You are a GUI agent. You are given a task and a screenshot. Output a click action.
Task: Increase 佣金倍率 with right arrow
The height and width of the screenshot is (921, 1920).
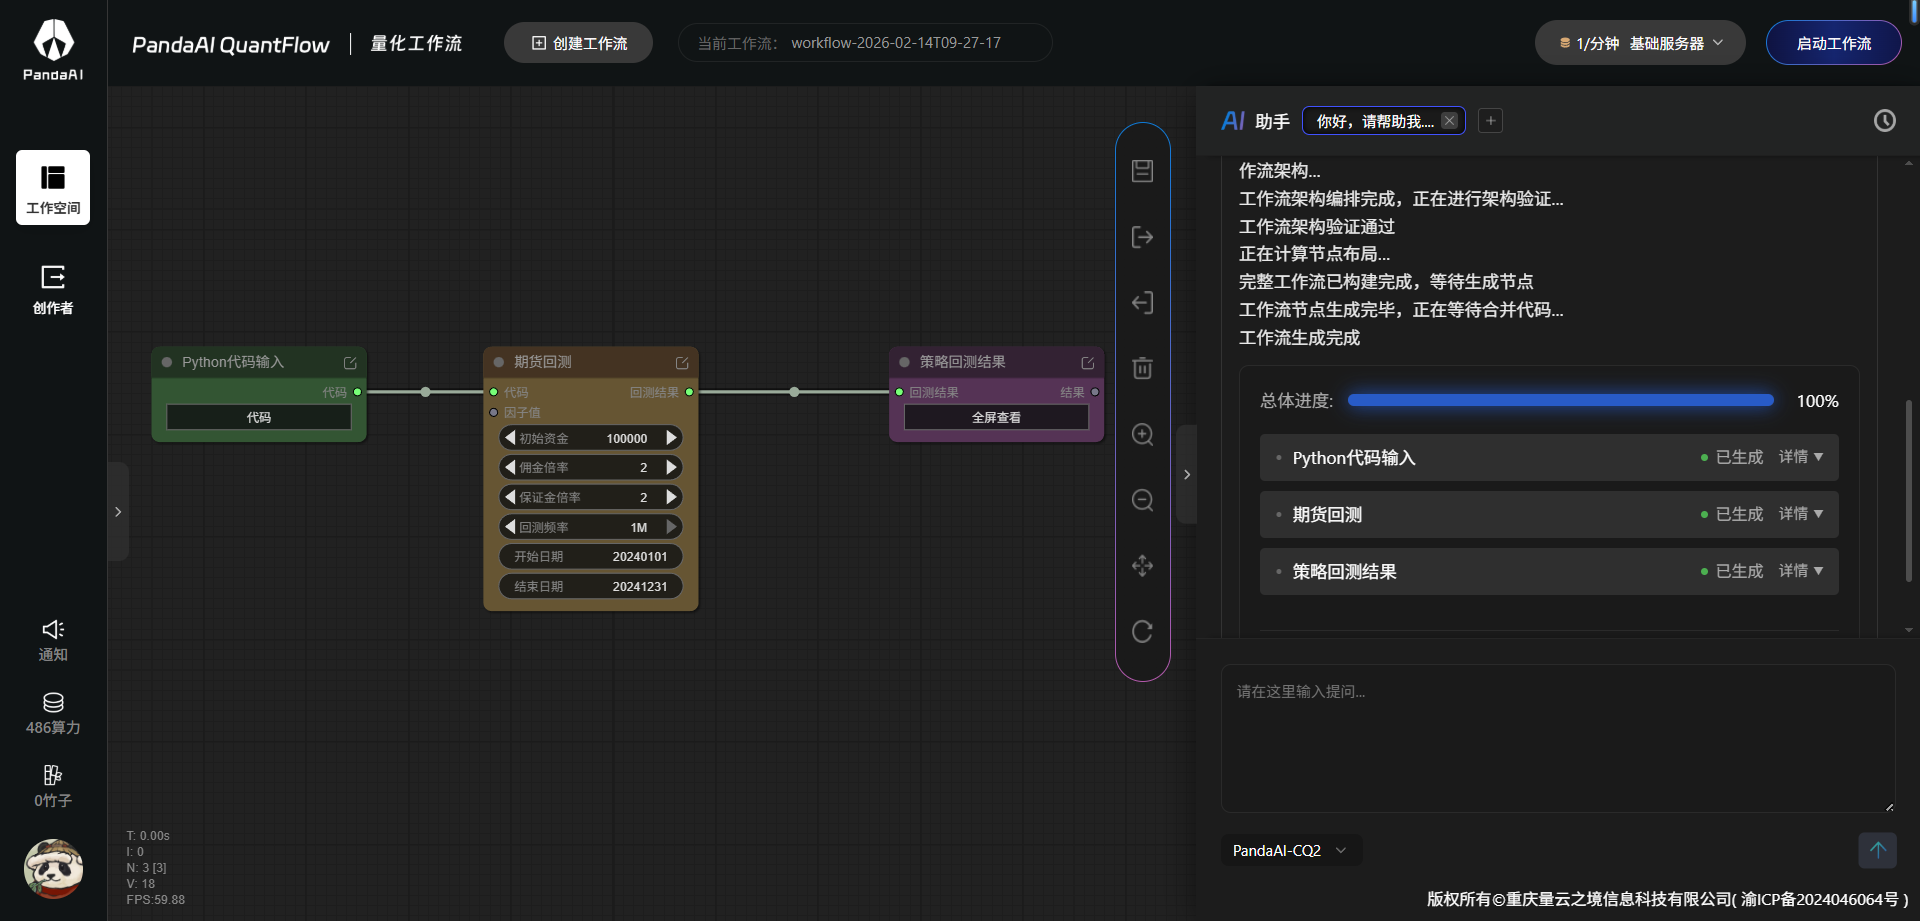tap(672, 467)
